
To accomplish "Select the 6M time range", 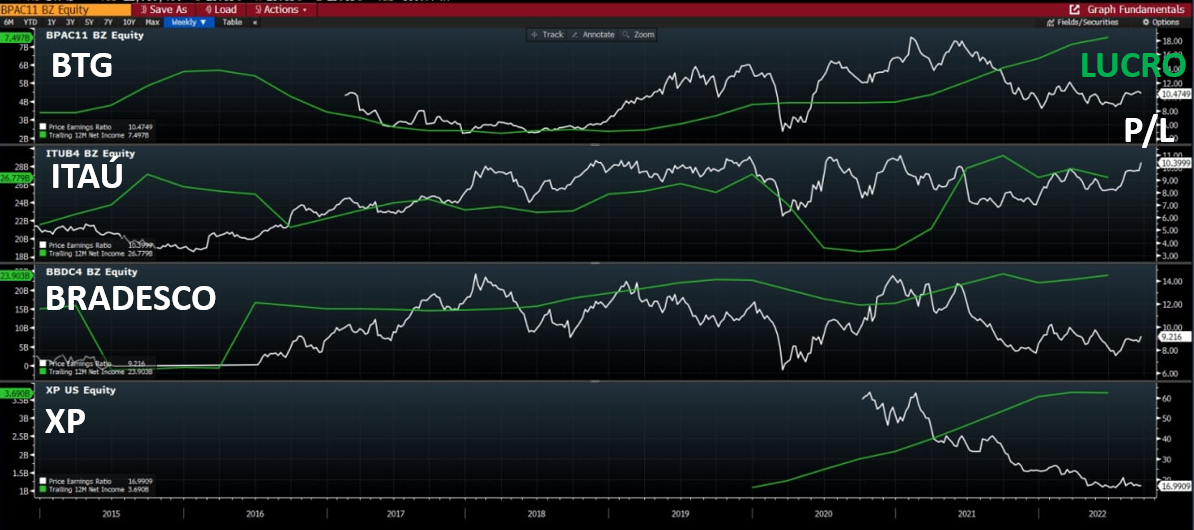I will 9,23.
